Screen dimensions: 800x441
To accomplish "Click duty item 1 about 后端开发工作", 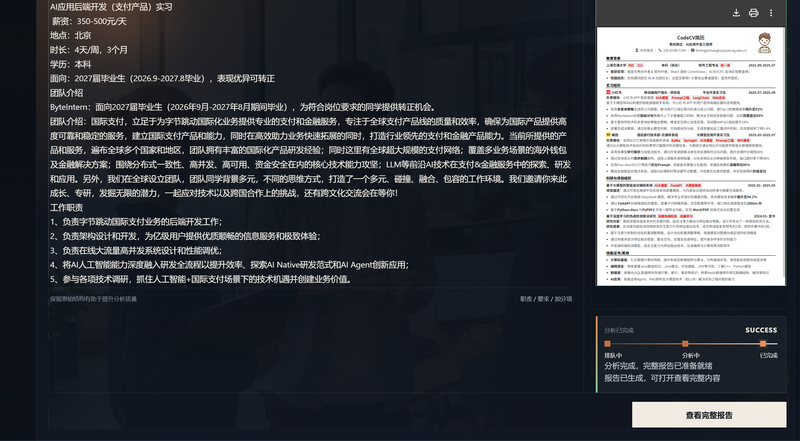I will (x=136, y=222).
